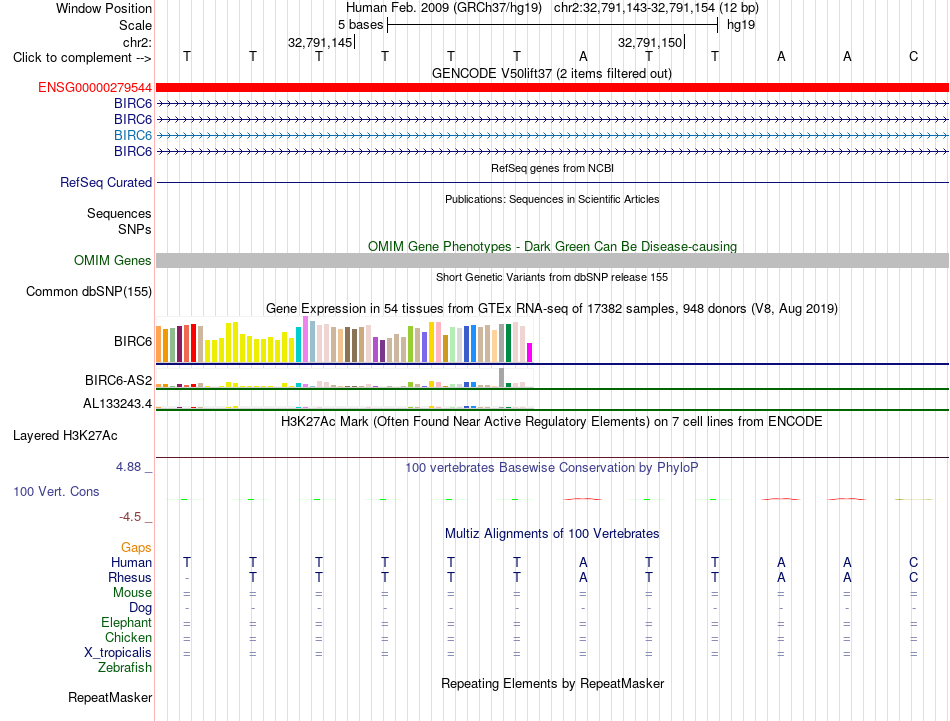Click 'Short Genetic Variants from dbSNP release 155'

coord(552,277)
